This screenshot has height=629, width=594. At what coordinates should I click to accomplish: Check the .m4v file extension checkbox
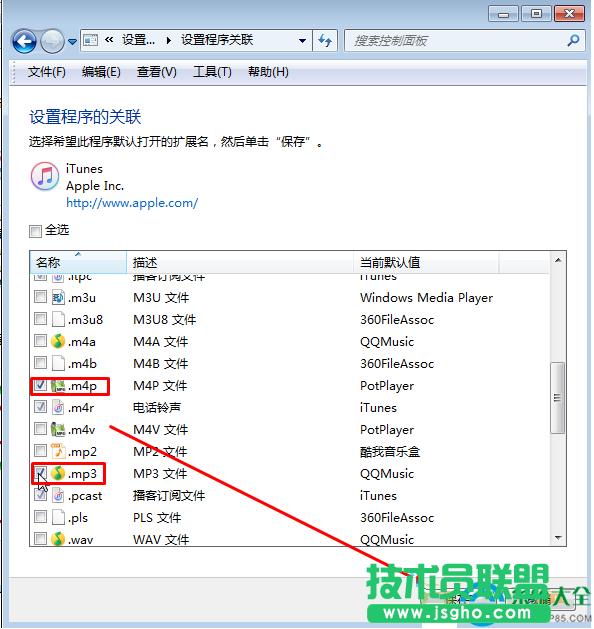pos(40,429)
